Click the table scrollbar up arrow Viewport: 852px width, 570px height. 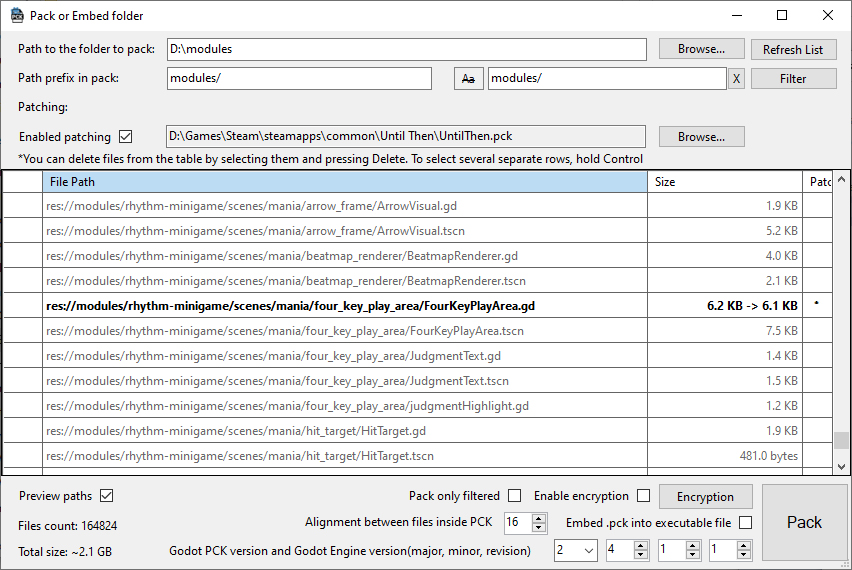[x=841, y=179]
